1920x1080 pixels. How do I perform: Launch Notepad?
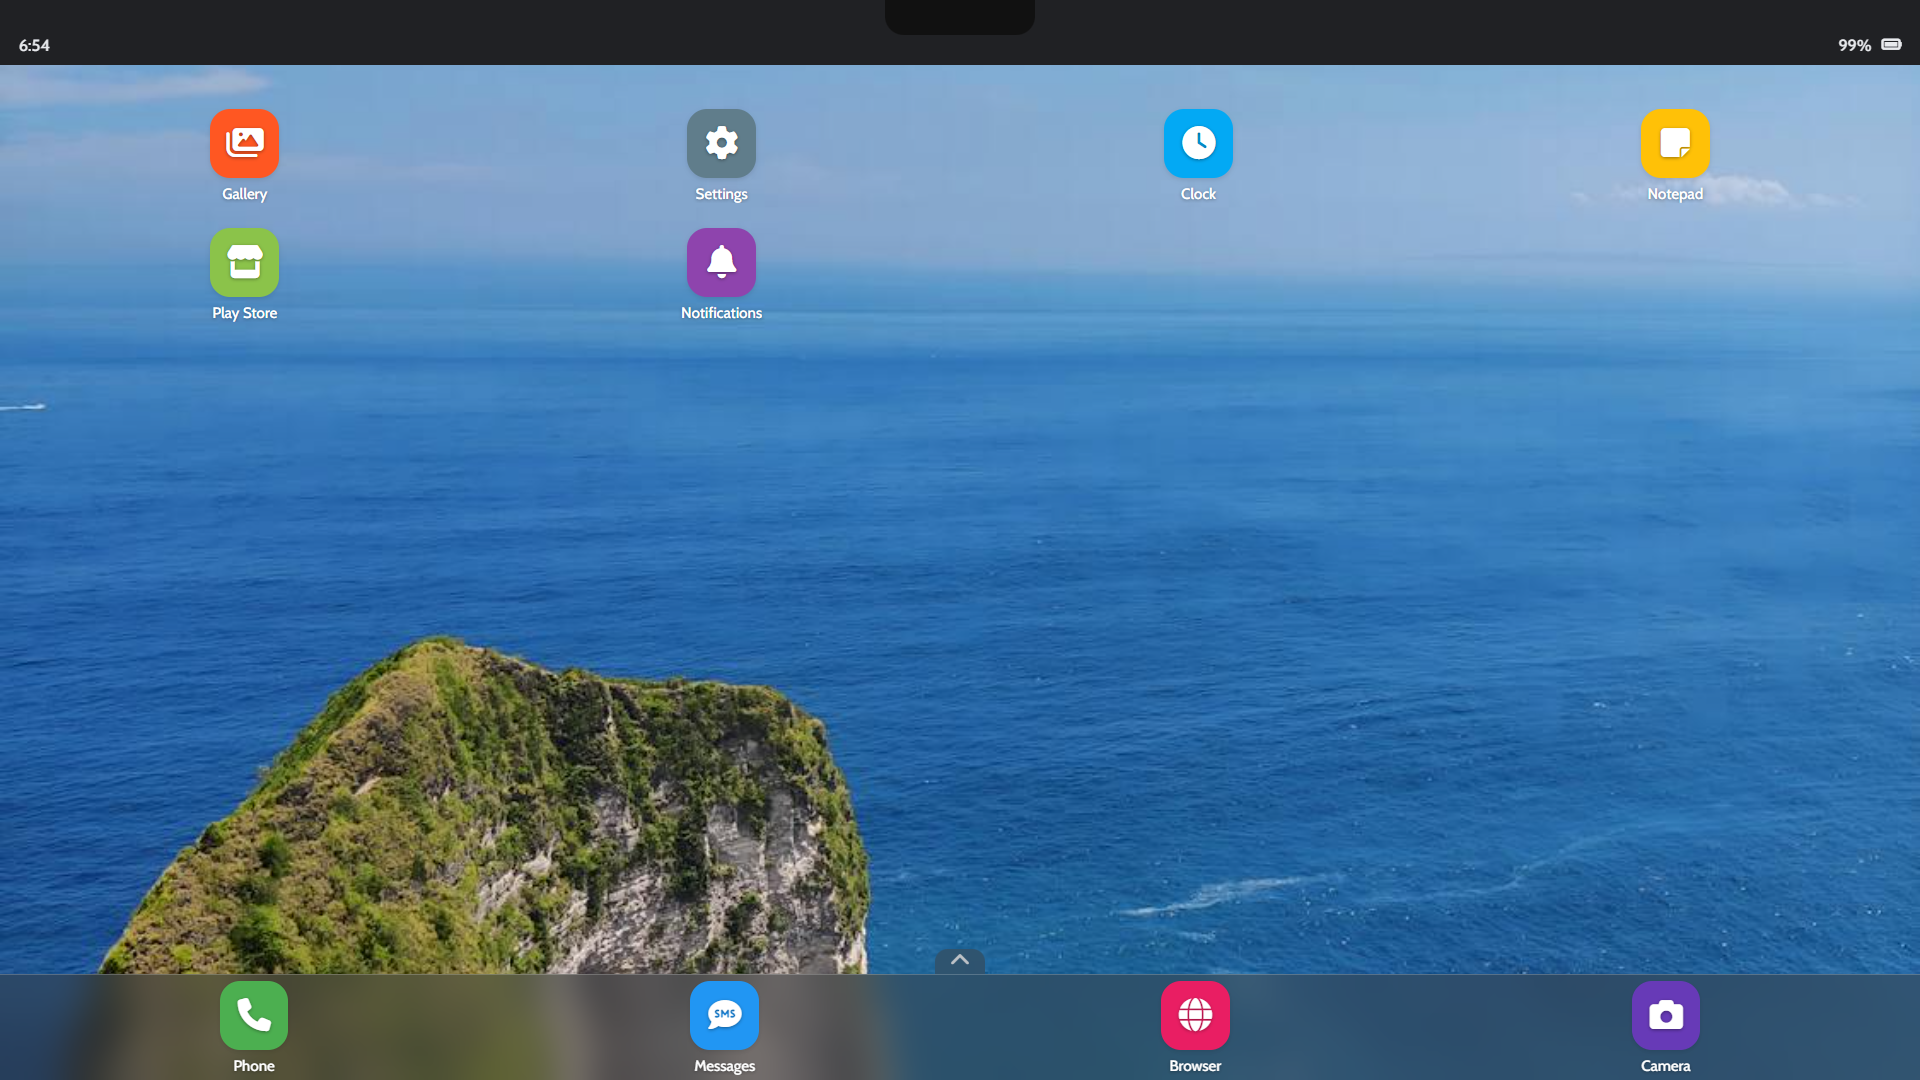(x=1675, y=143)
